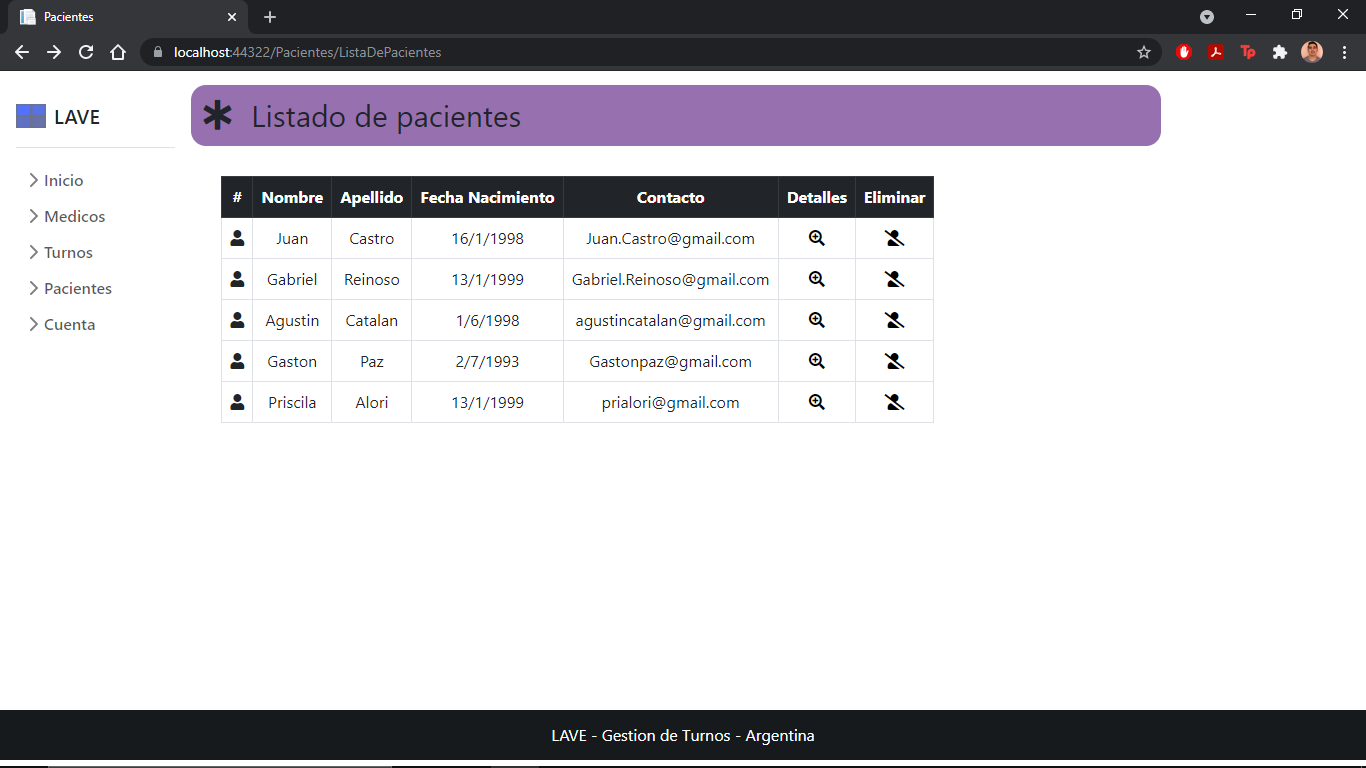Switch to the Pacientes browser tab
1366x768 pixels.
click(x=120, y=17)
